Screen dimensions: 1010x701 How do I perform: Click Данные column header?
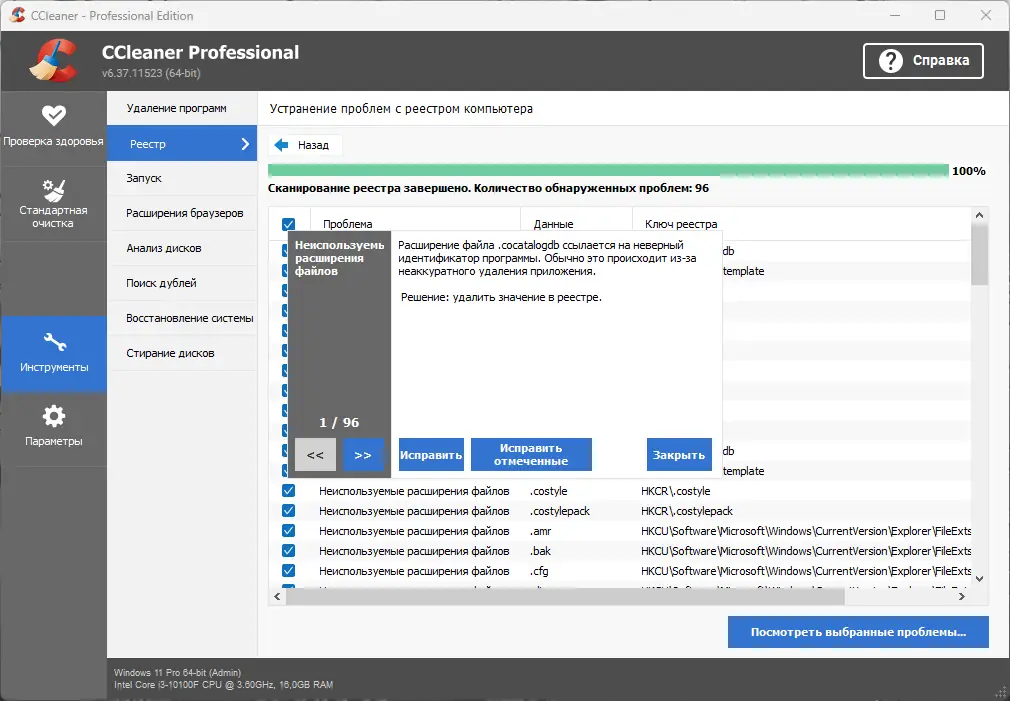[x=576, y=224]
